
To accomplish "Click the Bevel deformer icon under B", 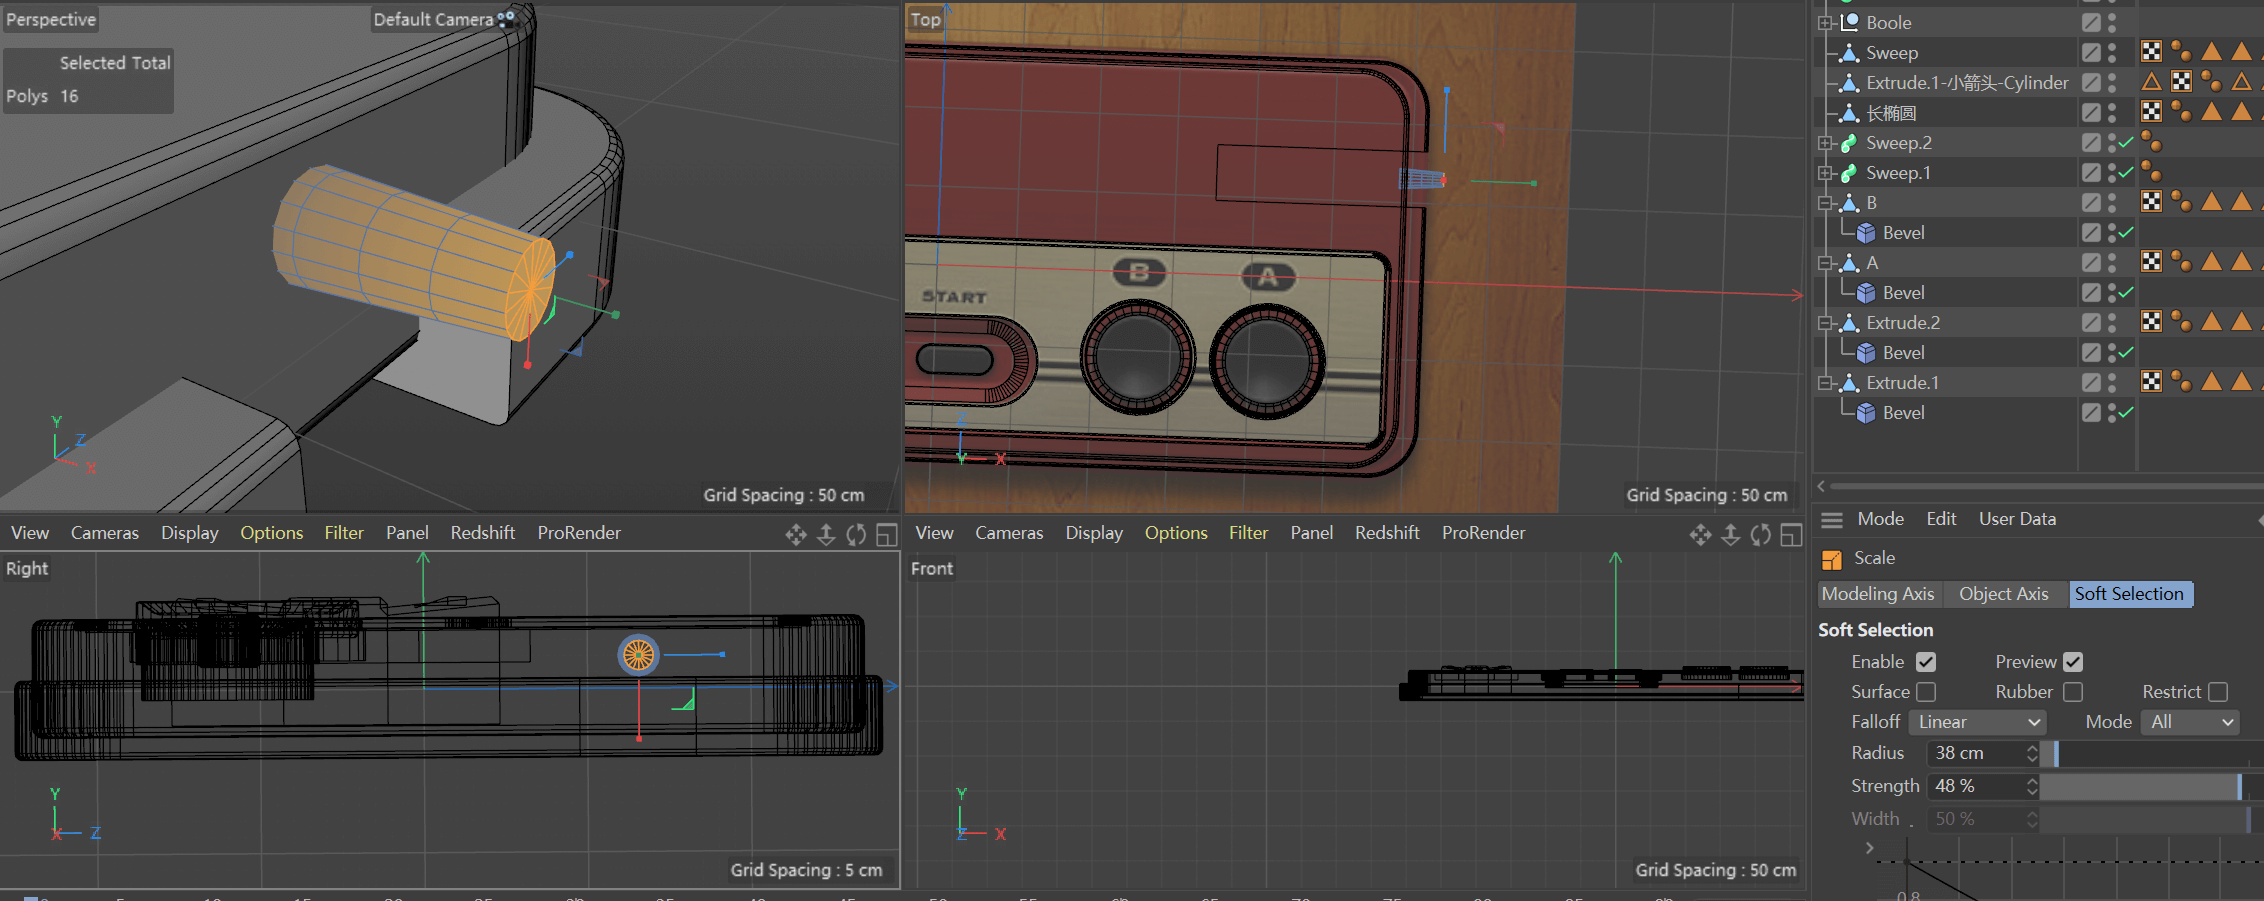I will [x=1866, y=233].
